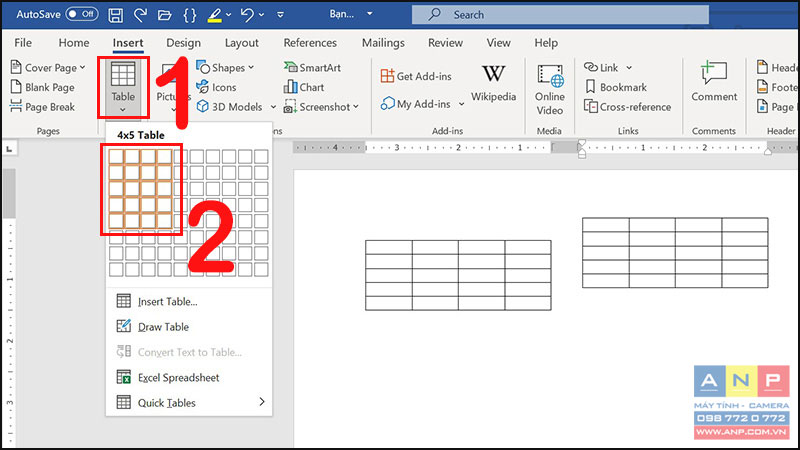The width and height of the screenshot is (800, 450).
Task: Open the Help tab
Action: pyautogui.click(x=546, y=43)
